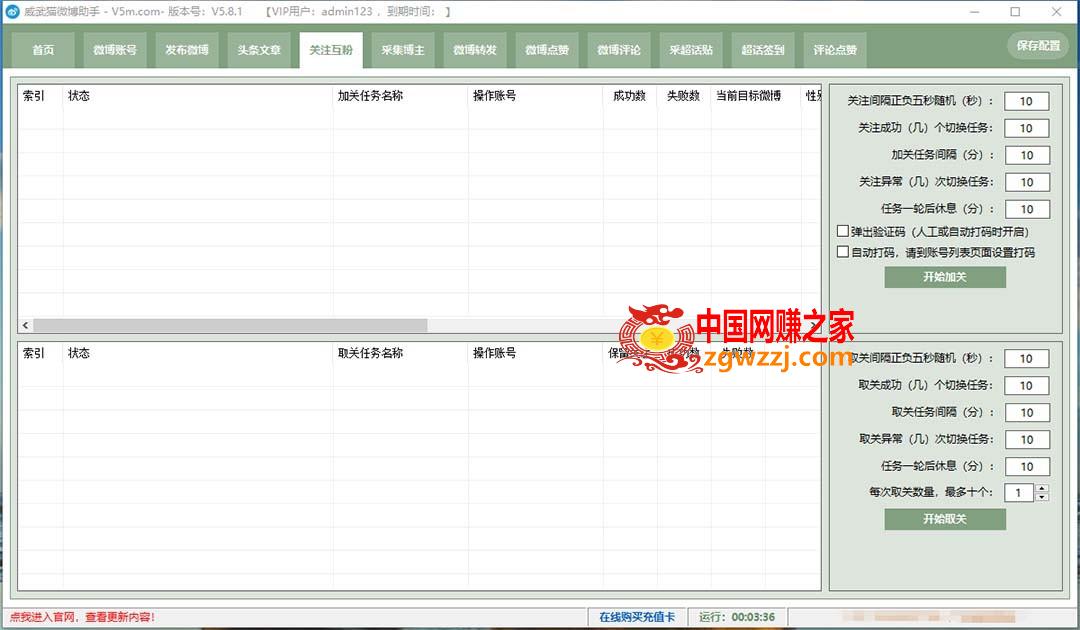
Task: Click 任务一轮后休息 field in the 加关 settings
Action: click(1026, 209)
